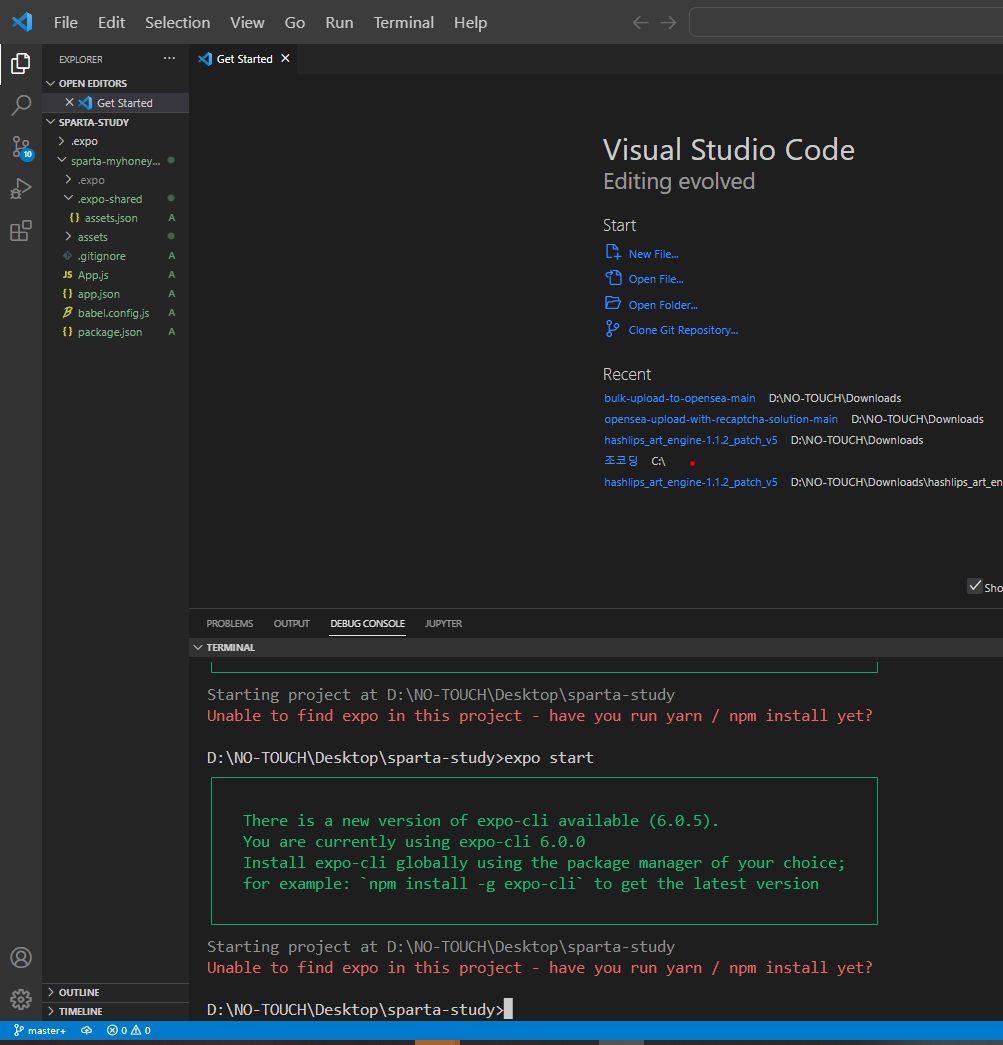The width and height of the screenshot is (1003, 1045).
Task: Open the Manage gear icon
Action: pos(21,999)
